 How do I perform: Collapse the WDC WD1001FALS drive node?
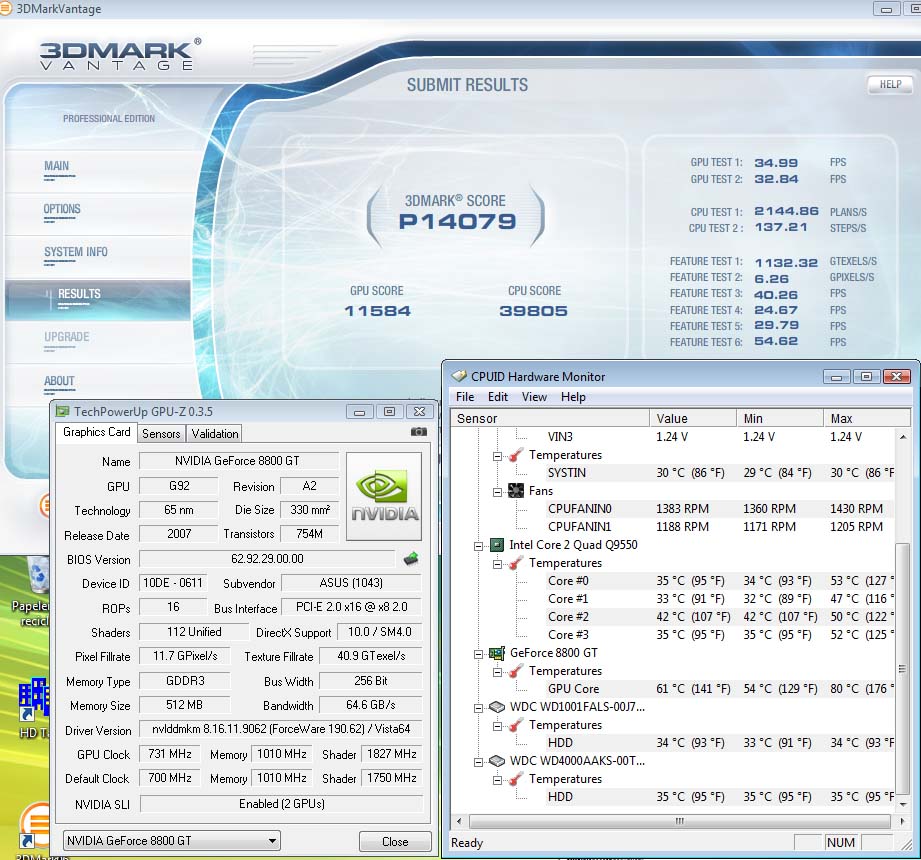click(479, 708)
